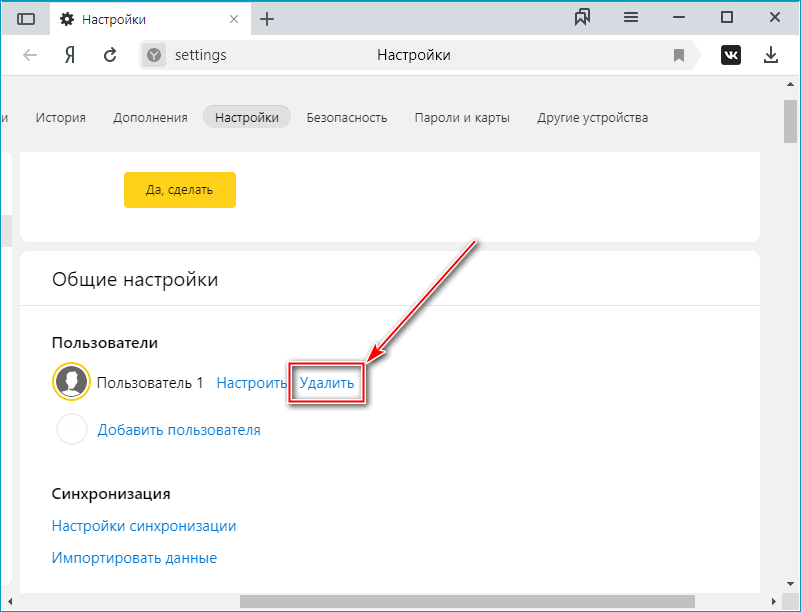Screen dimensions: 801x612
Task: Reload the page with refresh icon
Action: [110, 55]
